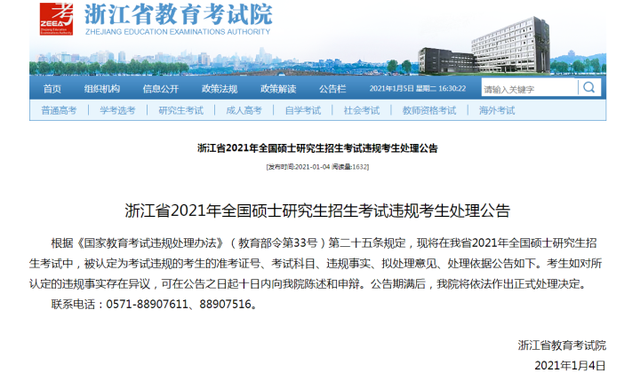640x375 pixels.
Task: Go to 海外考试 section
Action: (497, 111)
